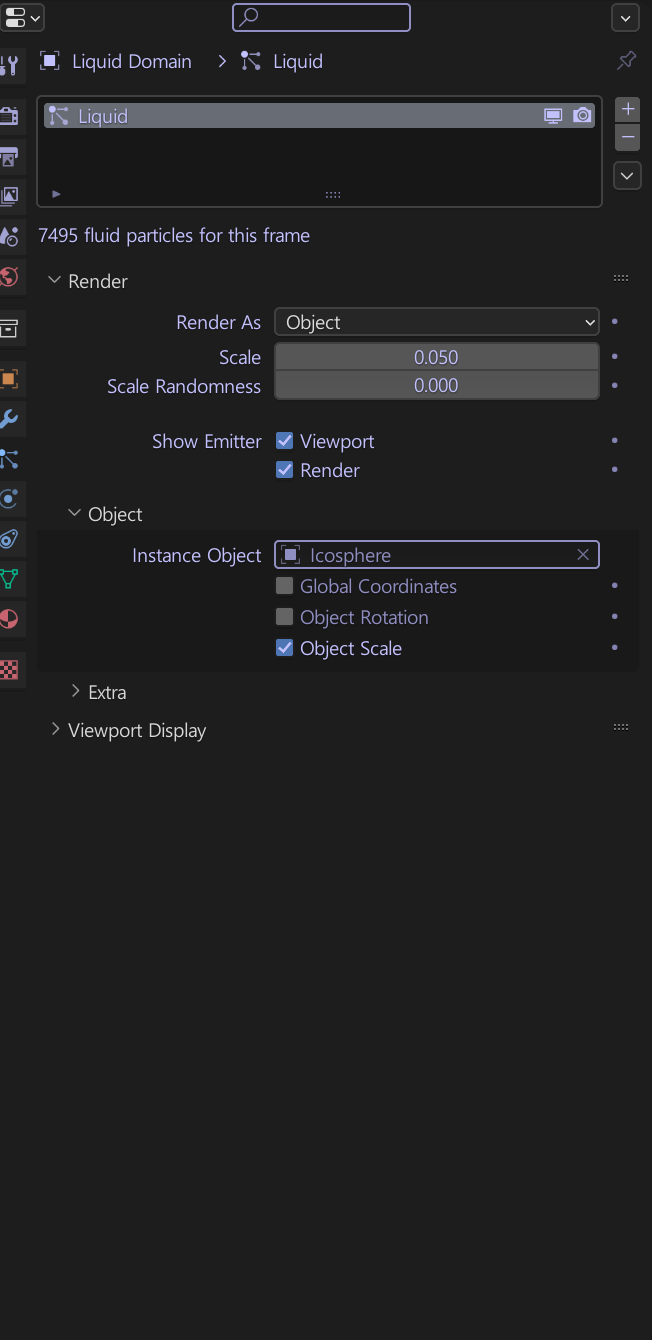Collapse the Render panel
This screenshot has width=652, height=1340.
[x=55, y=281]
